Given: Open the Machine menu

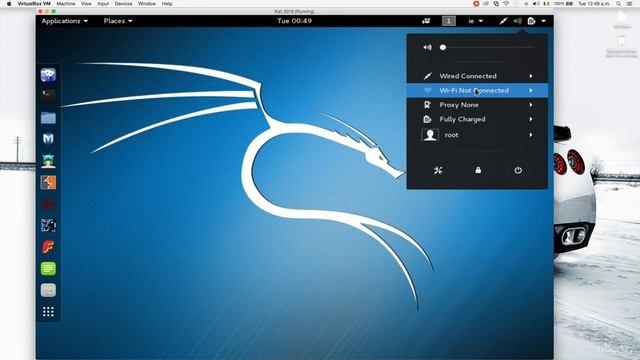Looking at the screenshot, I should 66,4.
